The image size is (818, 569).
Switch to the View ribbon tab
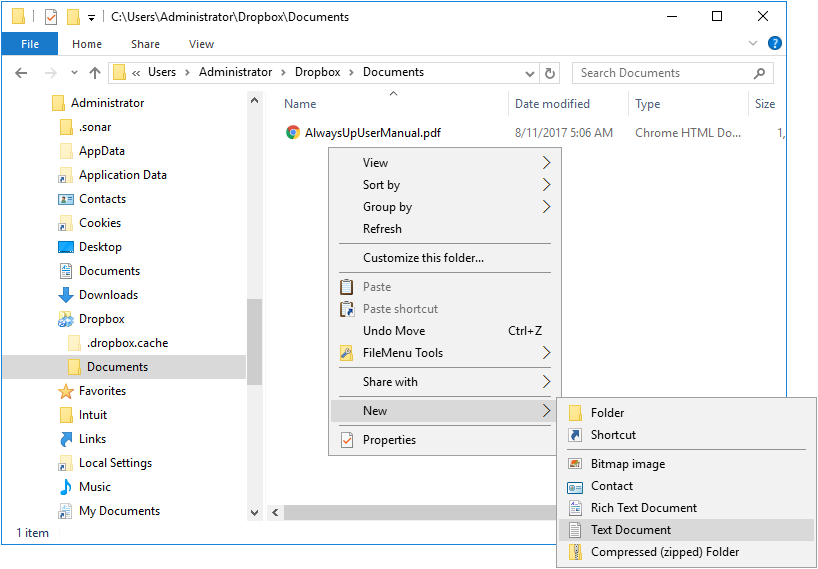tap(201, 44)
